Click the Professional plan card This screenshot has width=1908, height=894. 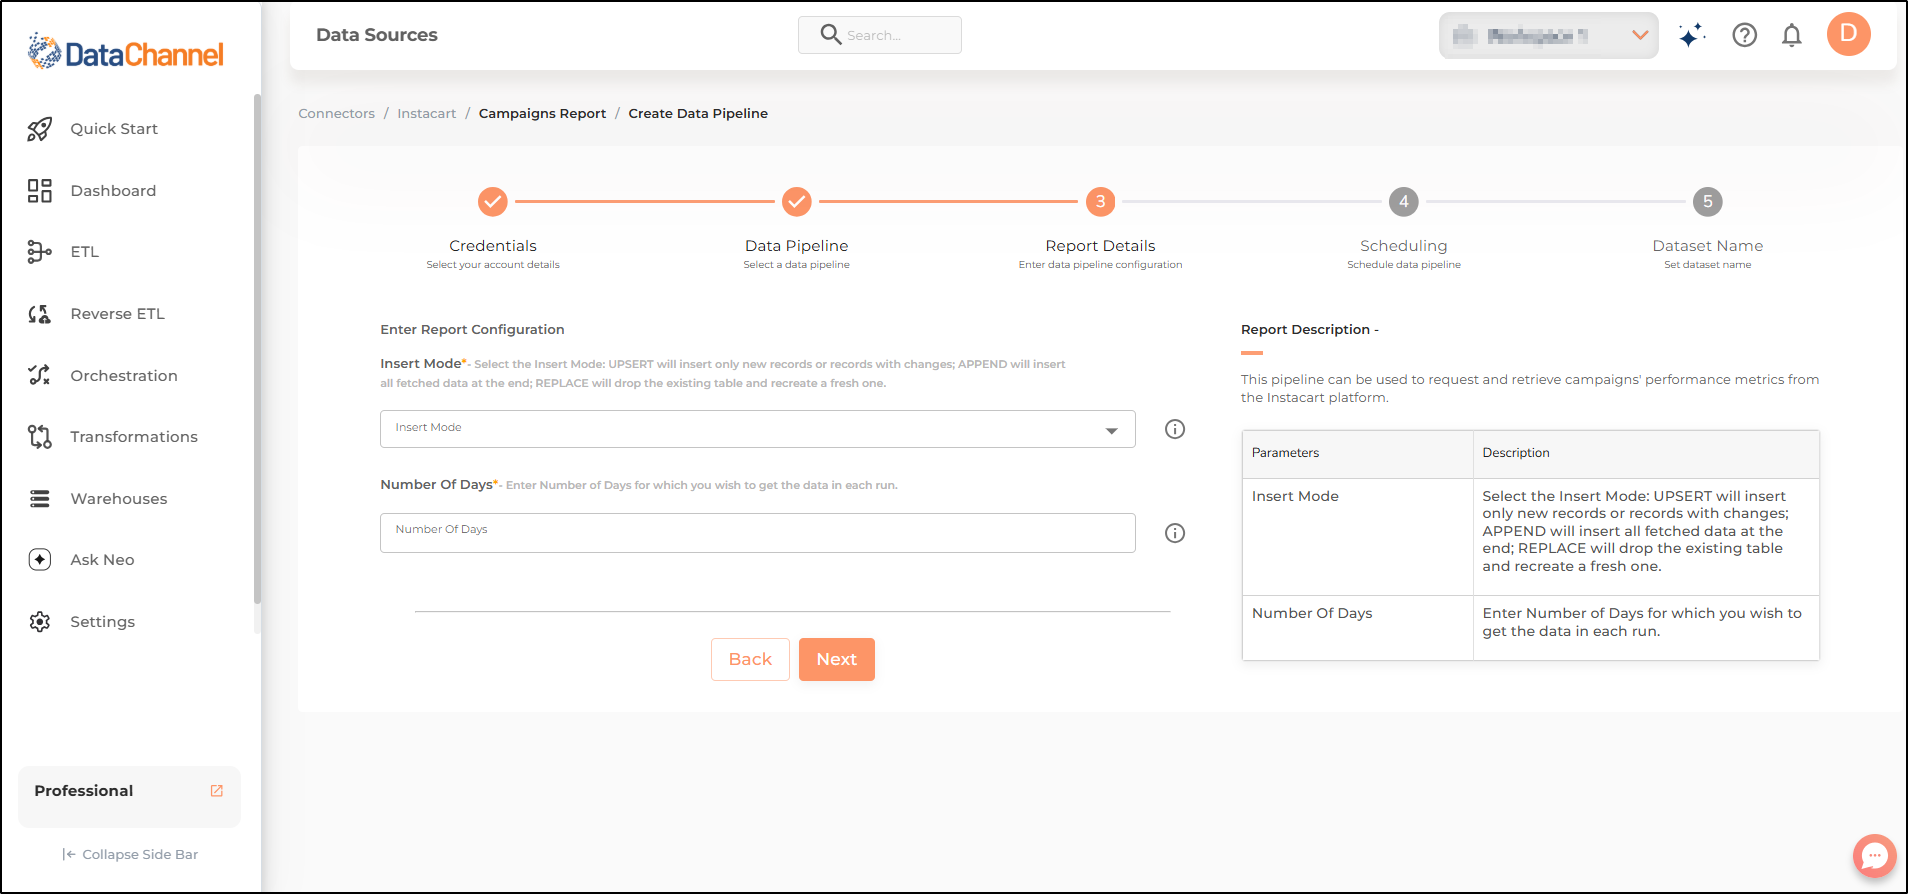click(129, 797)
